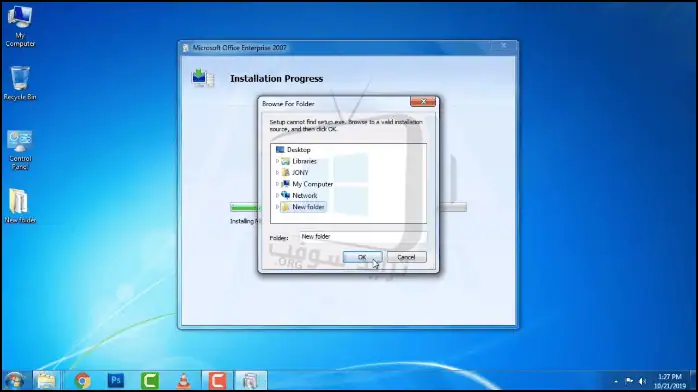698x392 pixels.
Task: Click the Desktop icon in folder tree
Action: coord(280,150)
